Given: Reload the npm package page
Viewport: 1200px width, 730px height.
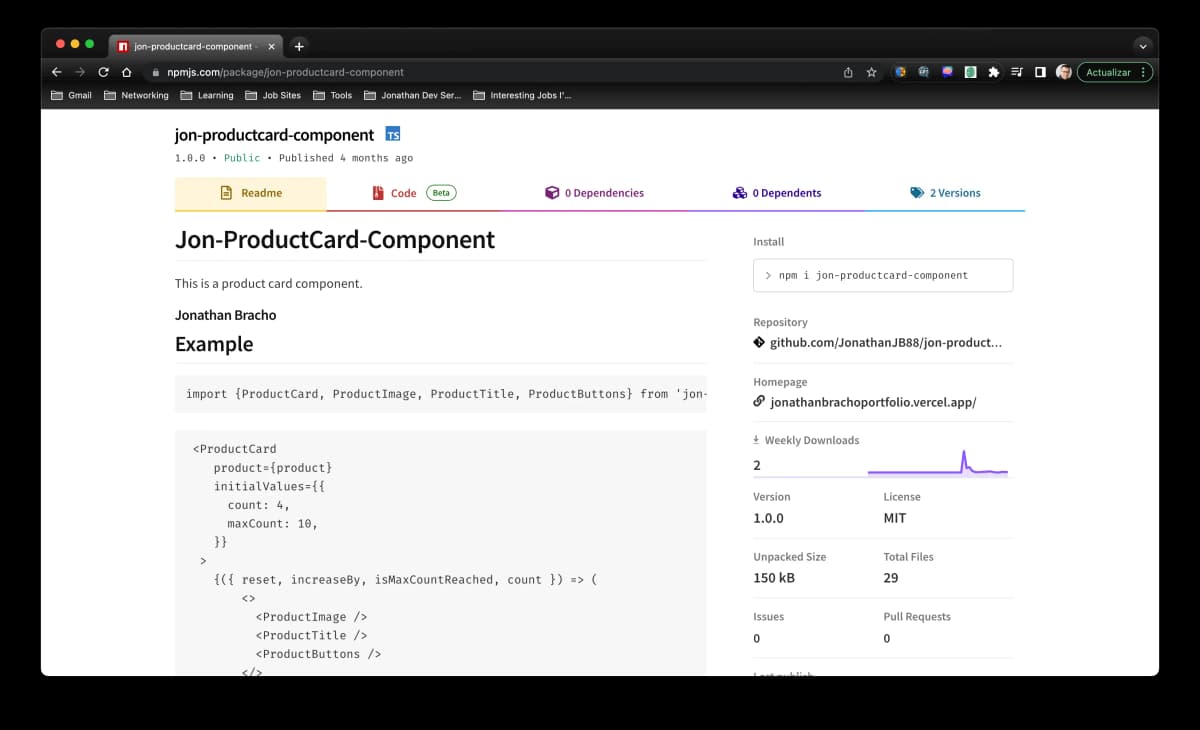Looking at the screenshot, I should [103, 72].
